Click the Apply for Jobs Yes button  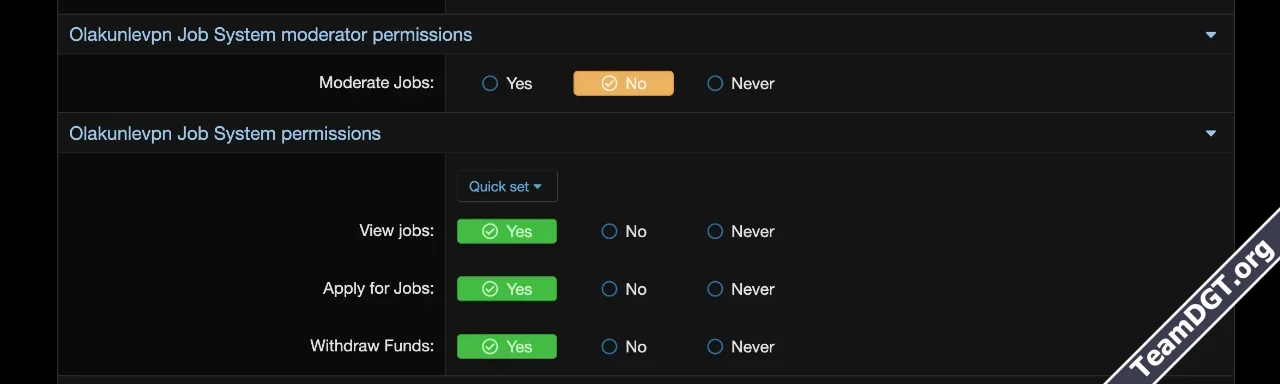coord(507,289)
